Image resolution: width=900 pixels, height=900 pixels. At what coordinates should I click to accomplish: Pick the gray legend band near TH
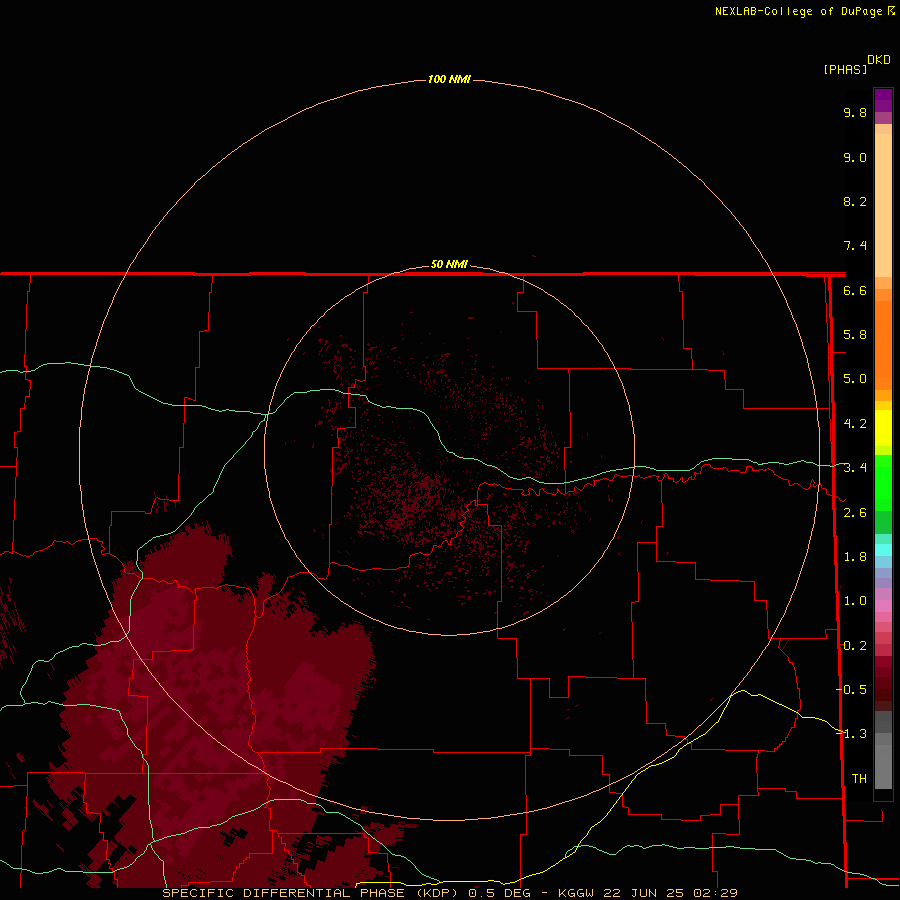click(x=883, y=766)
